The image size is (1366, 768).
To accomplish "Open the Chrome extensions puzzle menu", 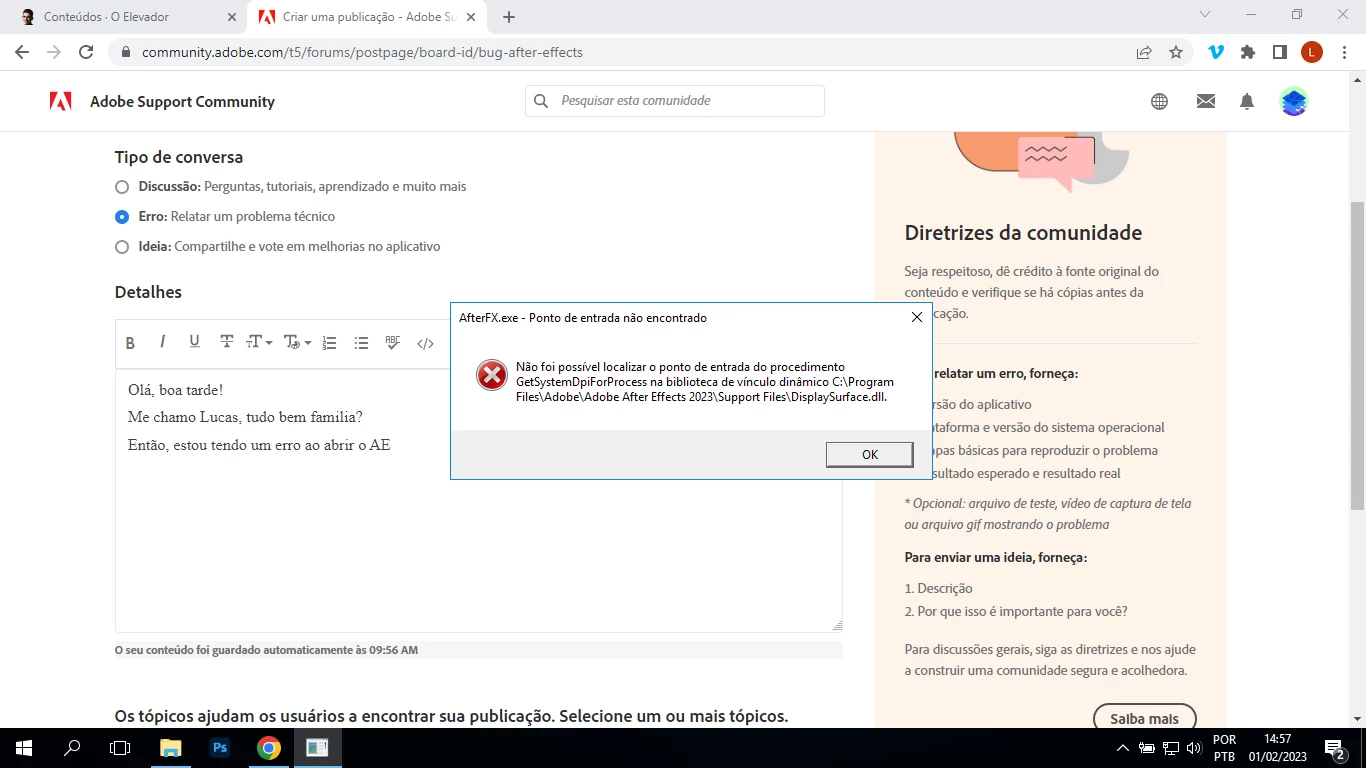I will click(1248, 52).
